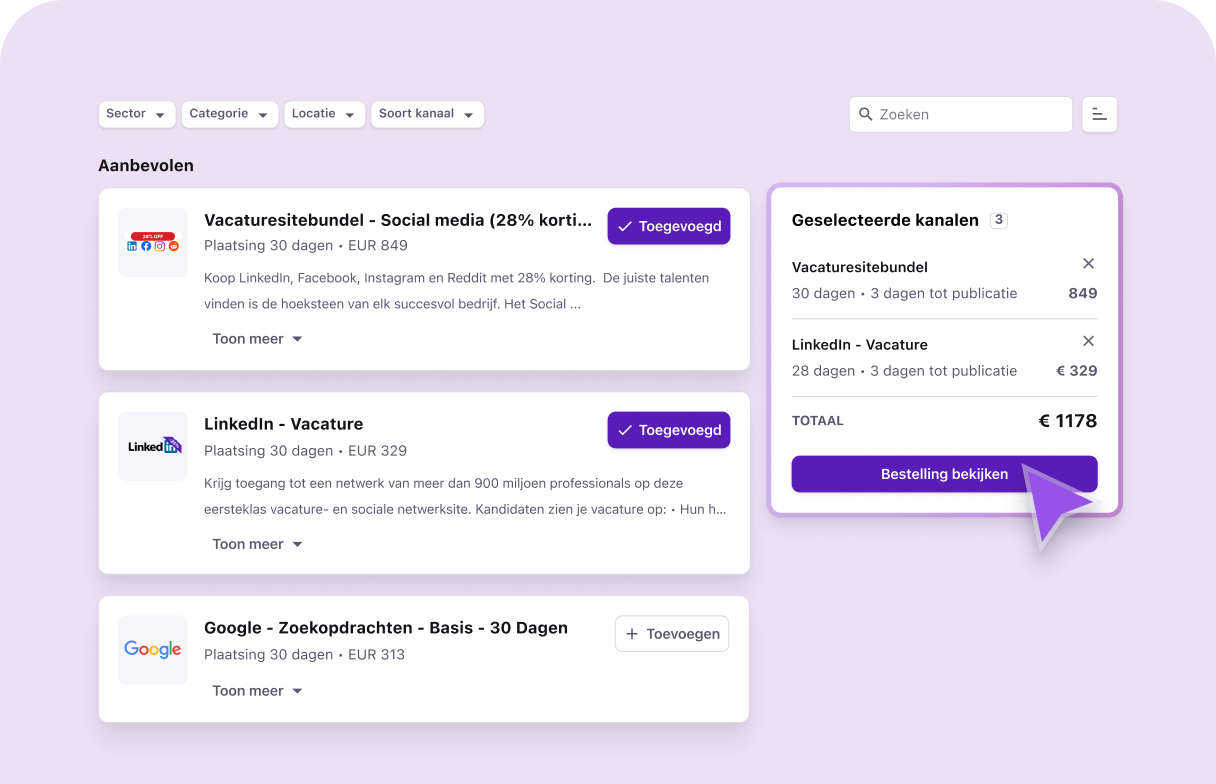Toggle Toegevoegd on the social media bundle
The image size is (1216, 784).
[x=669, y=227]
